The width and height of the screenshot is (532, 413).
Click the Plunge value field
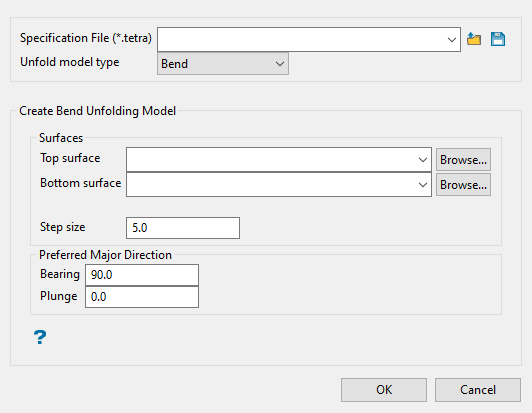pyautogui.click(x=142, y=297)
